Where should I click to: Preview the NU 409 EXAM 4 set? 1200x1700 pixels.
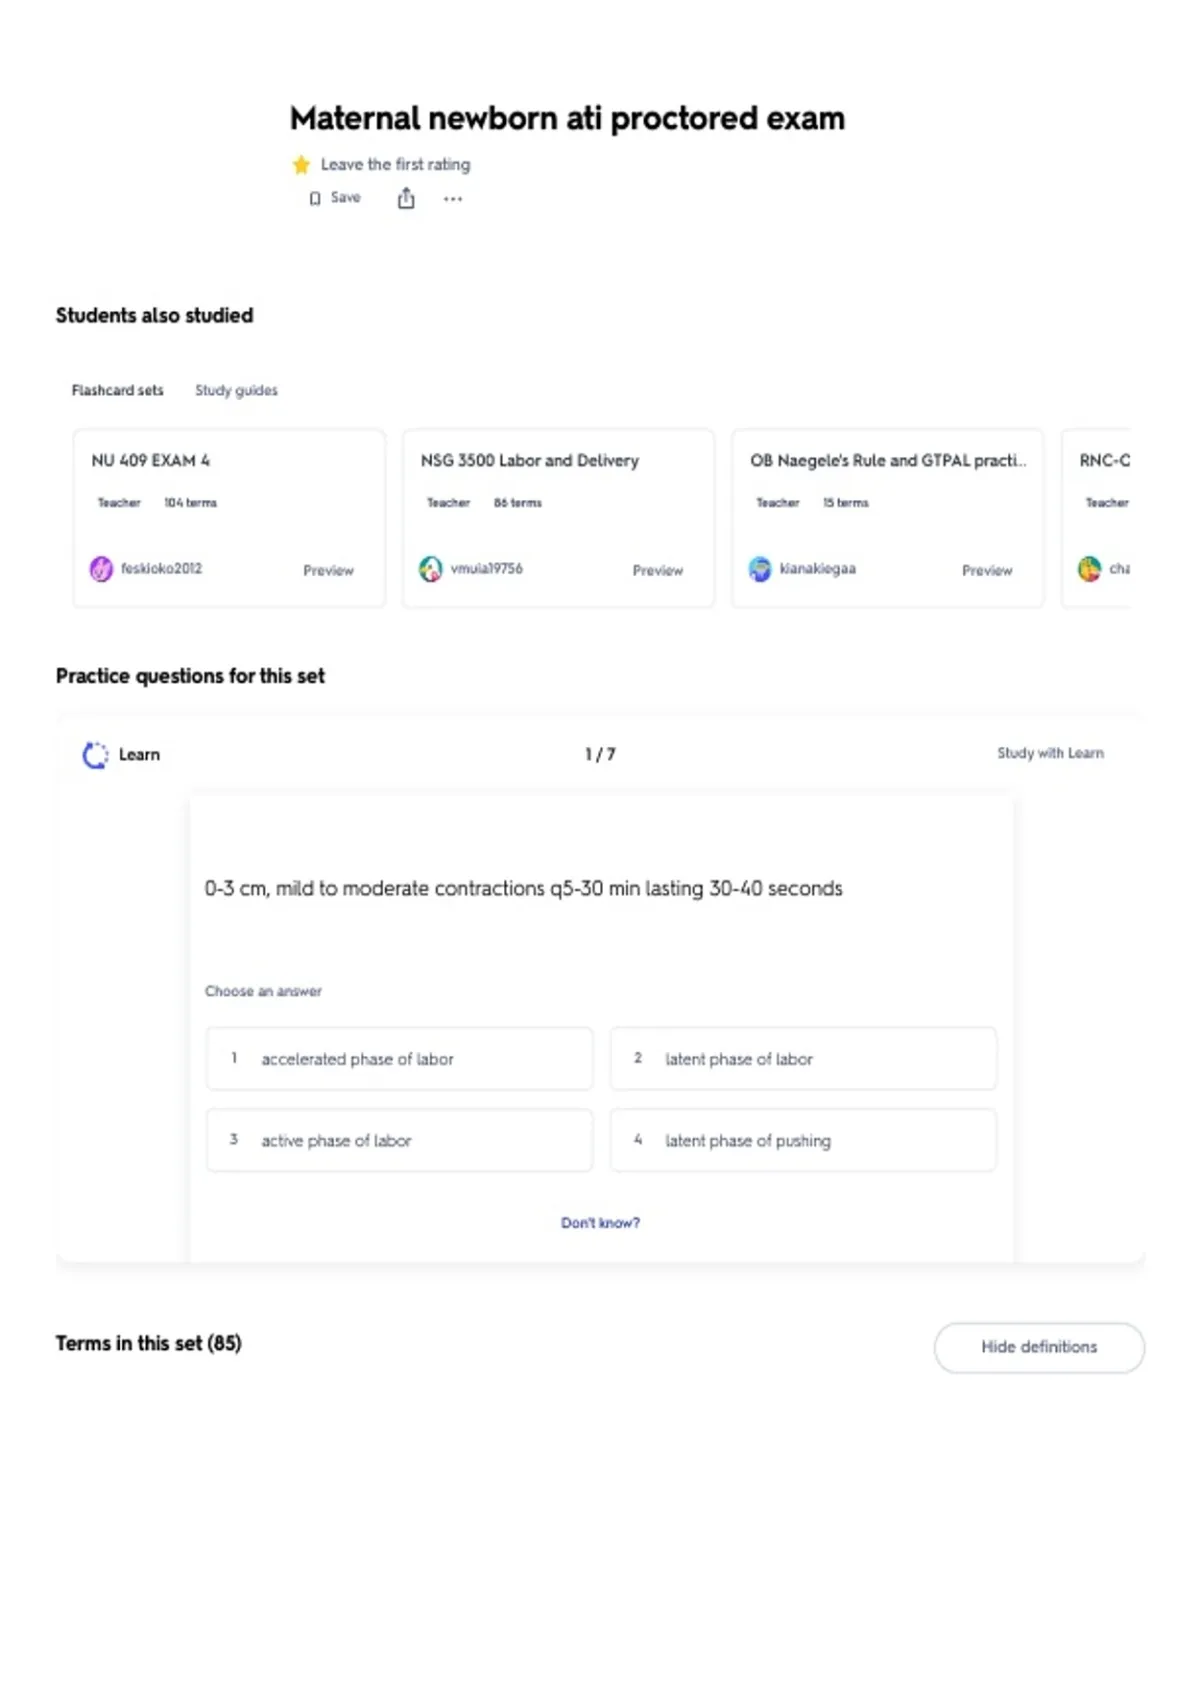pos(328,570)
